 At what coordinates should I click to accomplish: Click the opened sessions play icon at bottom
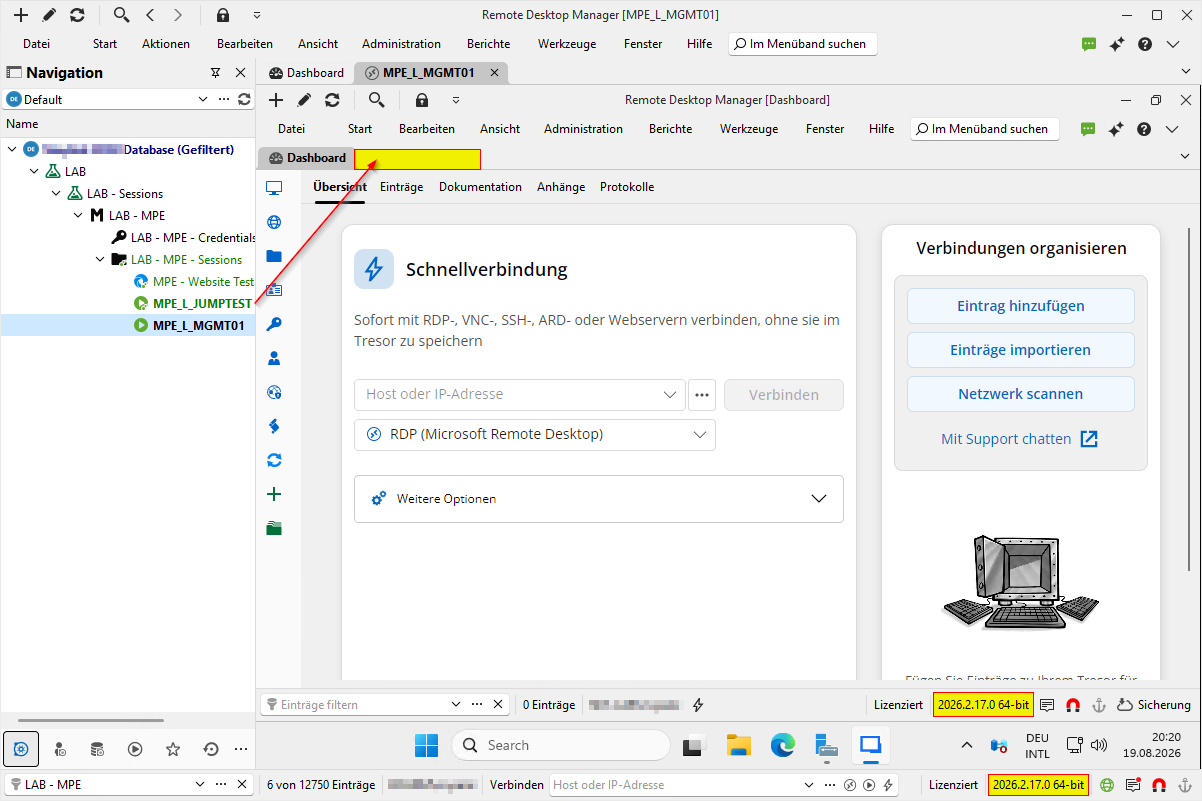pos(135,749)
